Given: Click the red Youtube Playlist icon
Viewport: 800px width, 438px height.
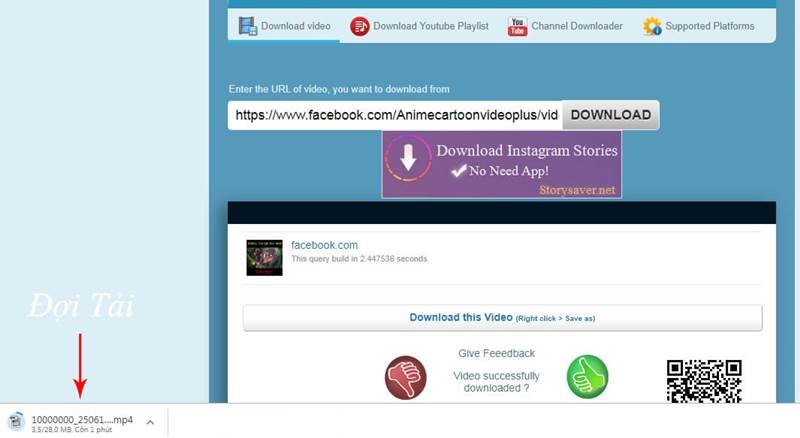Looking at the screenshot, I should [360, 26].
